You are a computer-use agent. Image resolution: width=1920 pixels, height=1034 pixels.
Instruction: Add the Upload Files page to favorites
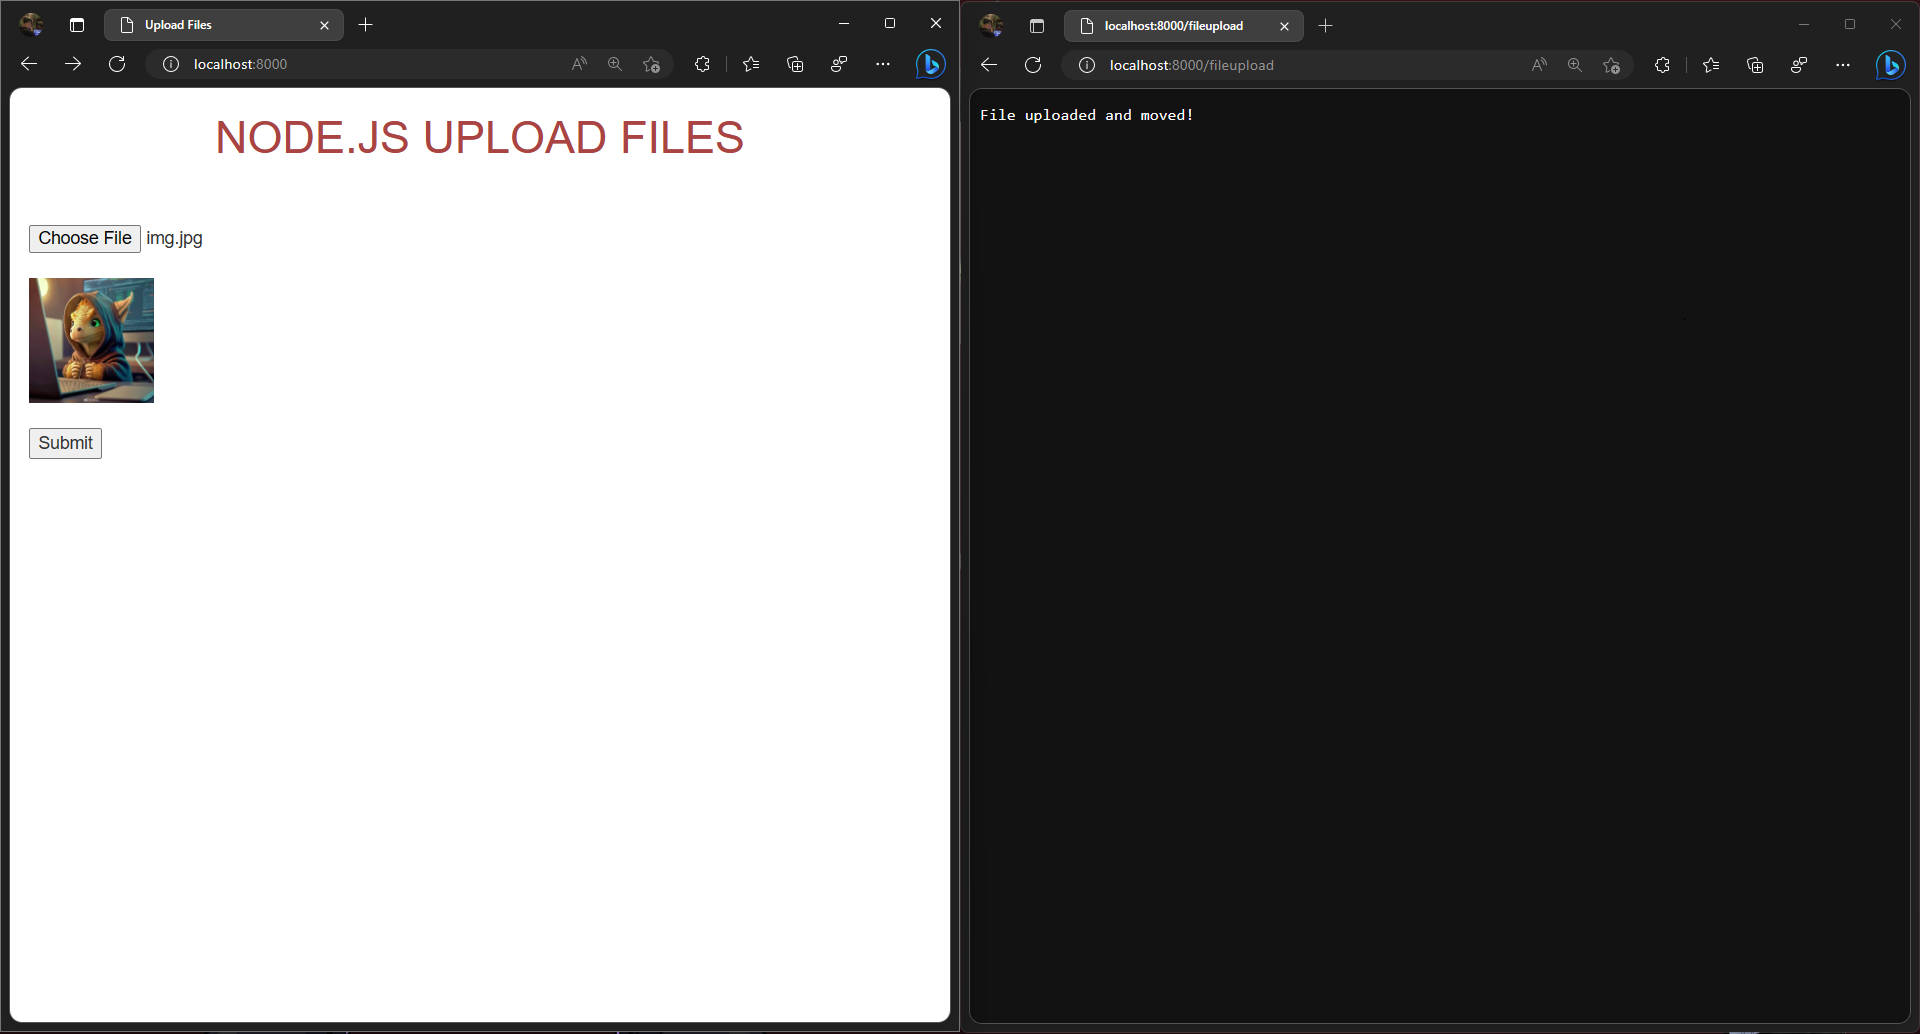[651, 64]
